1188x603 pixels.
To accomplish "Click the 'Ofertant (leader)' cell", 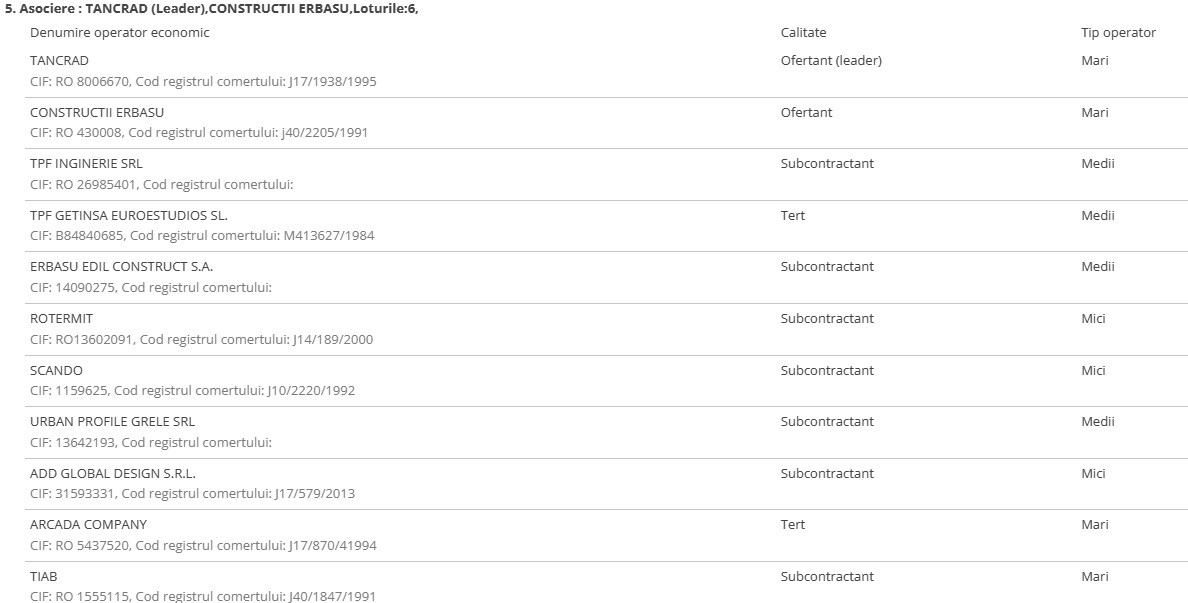I will click(831, 61).
